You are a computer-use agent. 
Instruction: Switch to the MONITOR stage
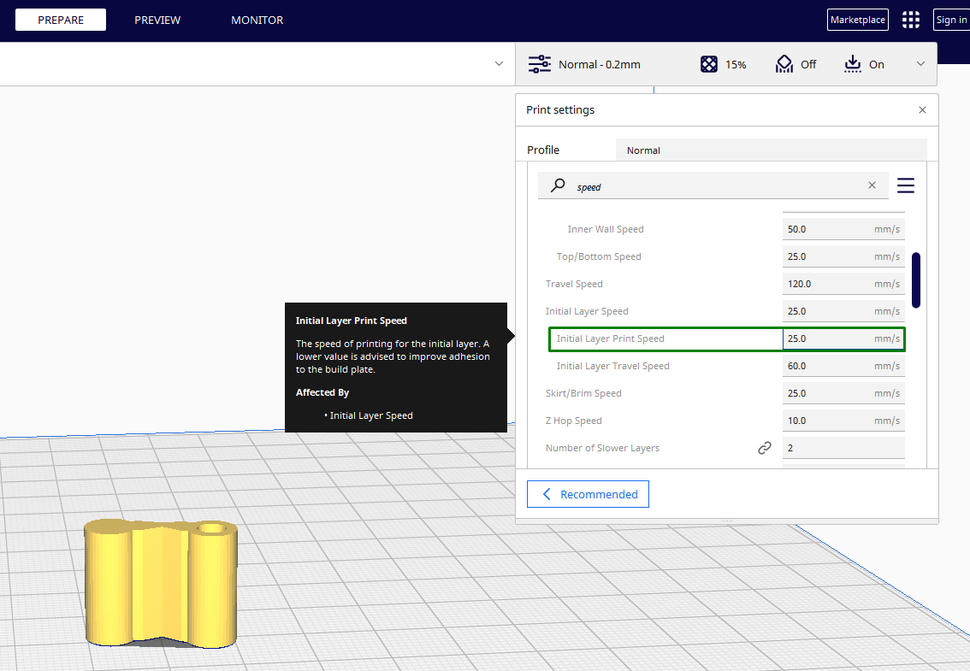pos(257,20)
